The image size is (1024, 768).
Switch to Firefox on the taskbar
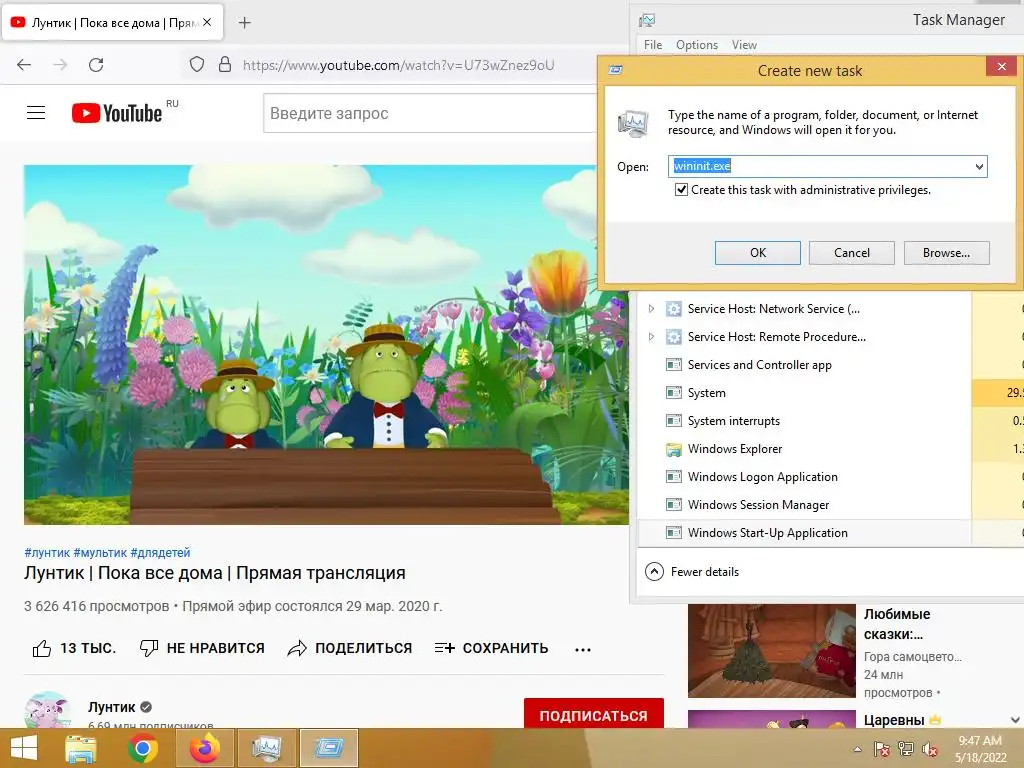pos(204,748)
